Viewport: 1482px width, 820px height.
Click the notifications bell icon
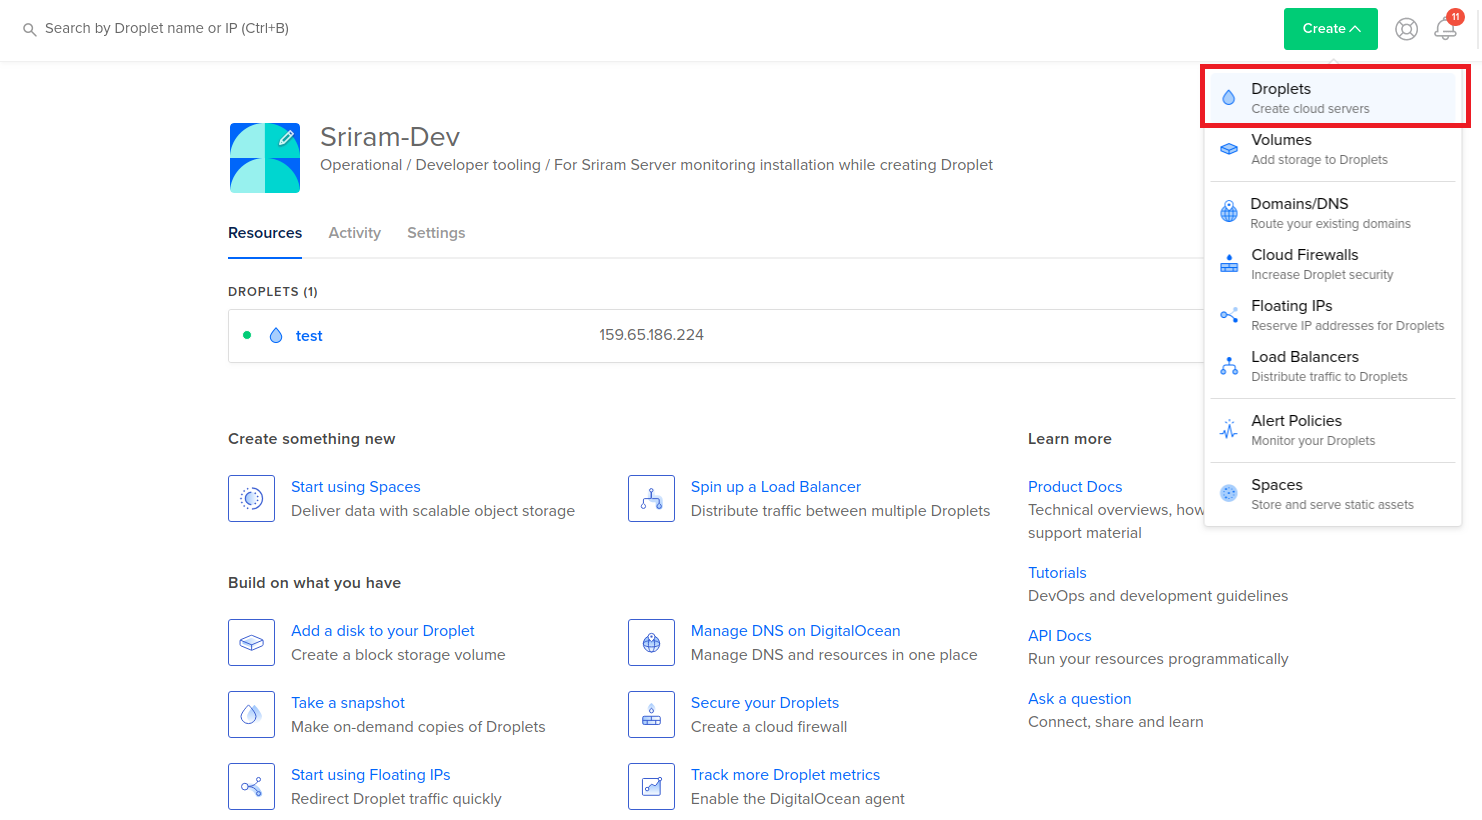coord(1445,29)
